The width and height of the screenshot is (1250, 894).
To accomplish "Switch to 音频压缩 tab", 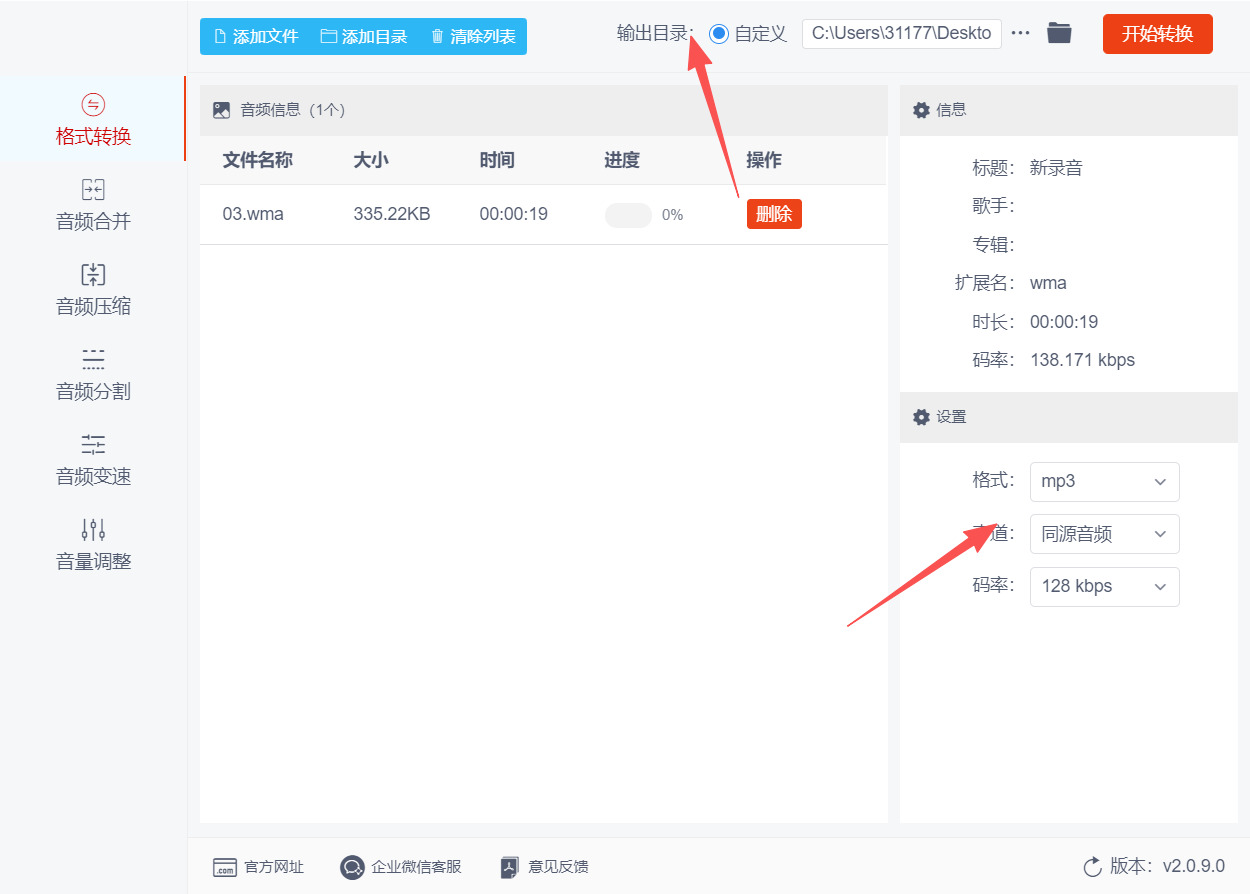I will (x=93, y=290).
